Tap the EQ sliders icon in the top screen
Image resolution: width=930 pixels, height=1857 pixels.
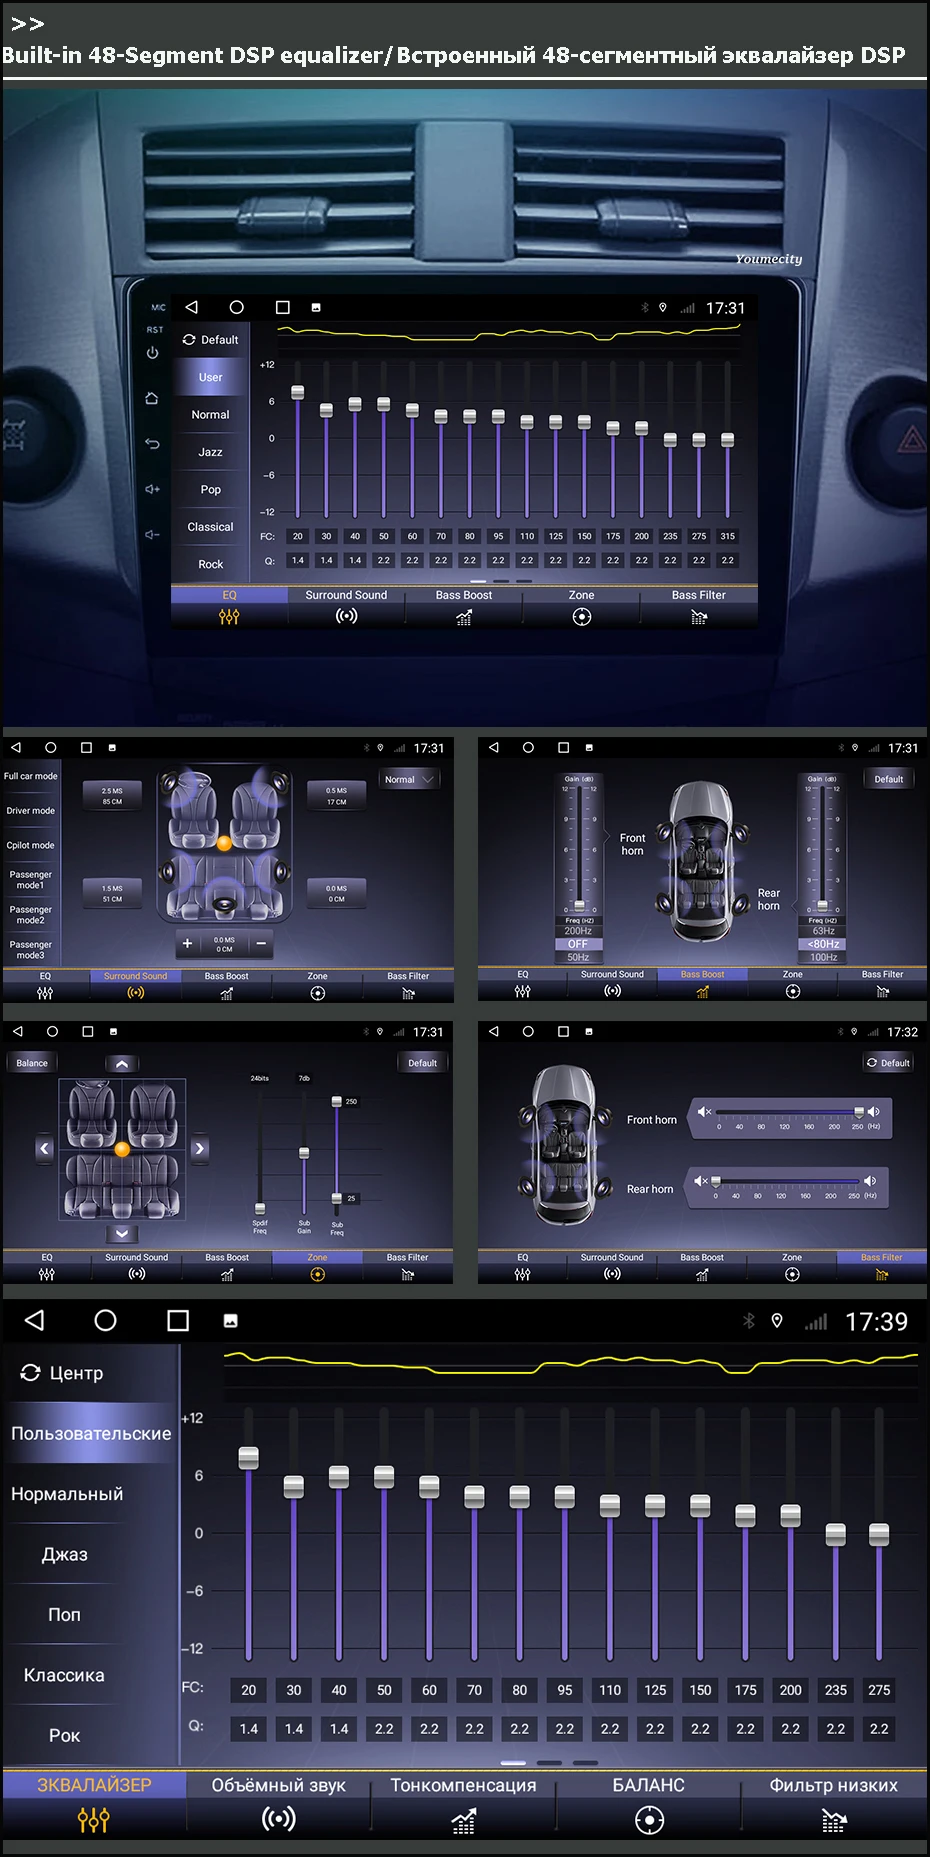pyautogui.click(x=229, y=617)
